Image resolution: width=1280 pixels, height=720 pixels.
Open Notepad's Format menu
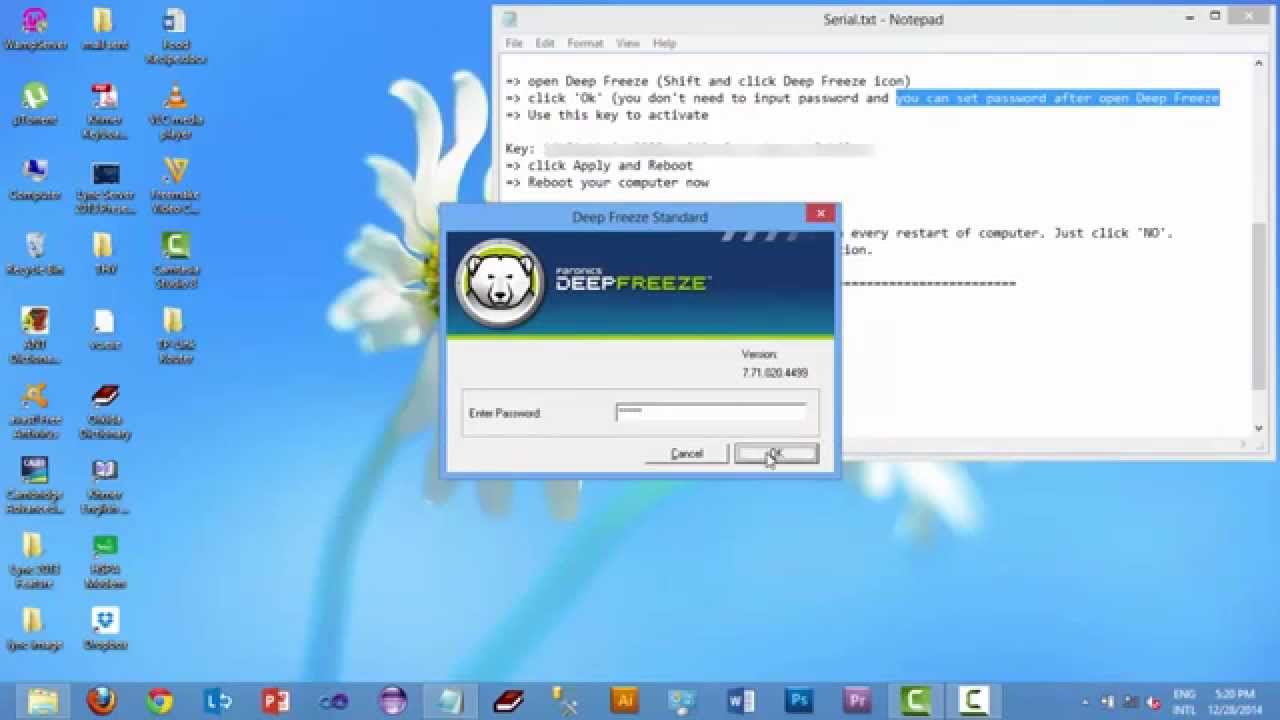click(x=585, y=43)
